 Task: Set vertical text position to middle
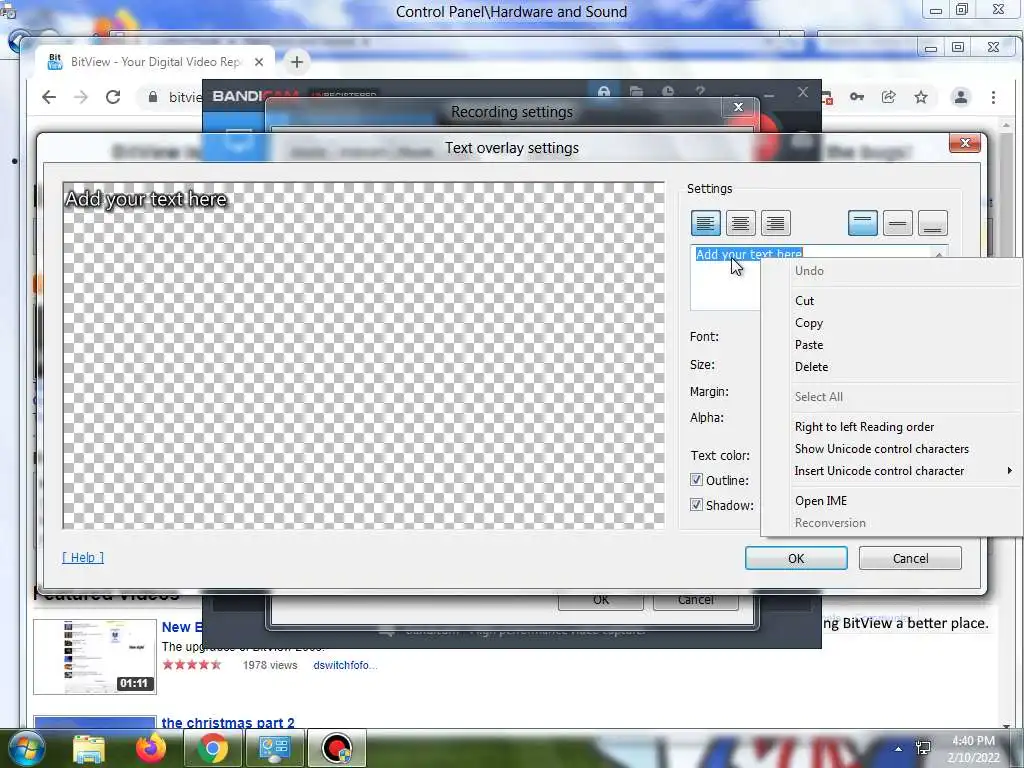897,223
